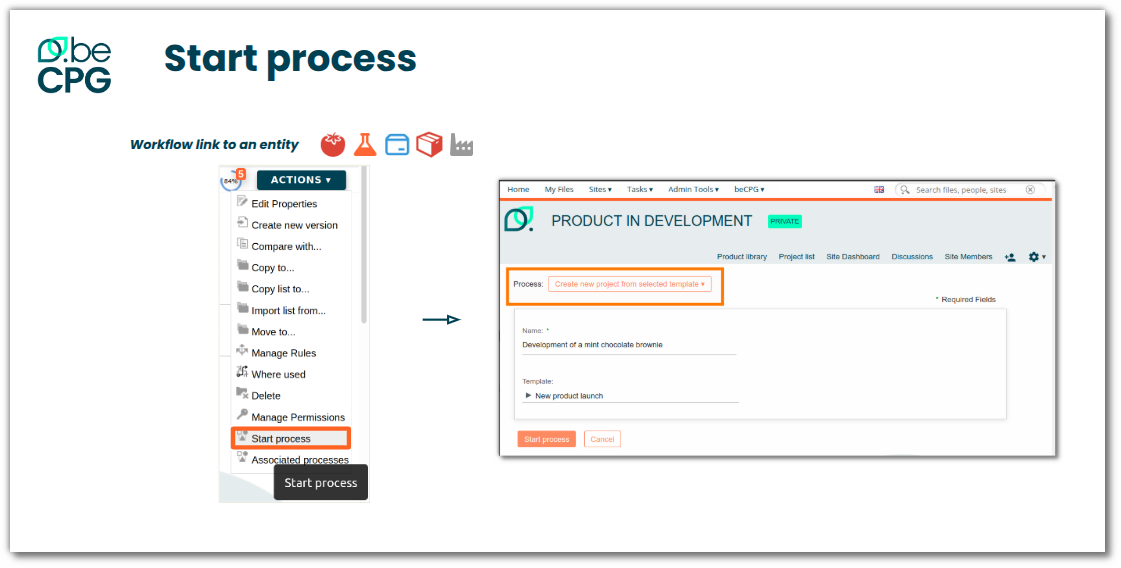Click the project Name input field
Screen dimensions: 1121x568
(x=628, y=345)
